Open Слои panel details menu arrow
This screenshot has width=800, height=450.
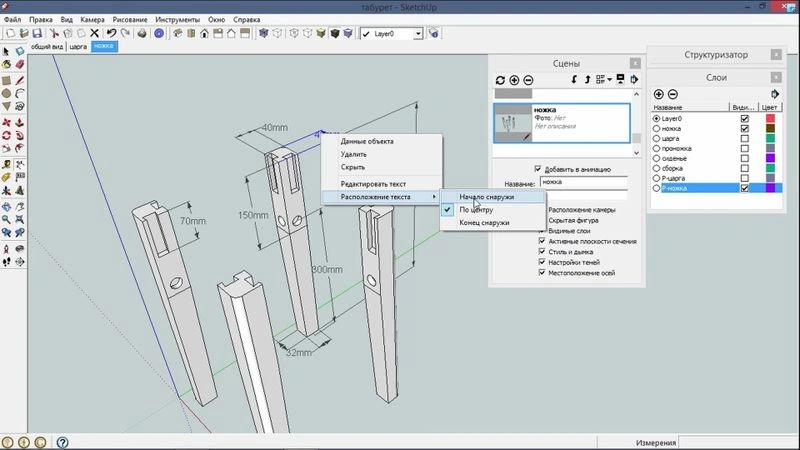click(775, 94)
